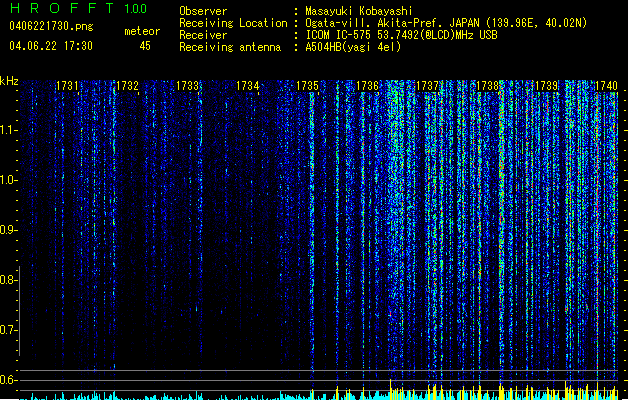
Task: Click the 1.0 kHz axis label
Action: coord(8,180)
